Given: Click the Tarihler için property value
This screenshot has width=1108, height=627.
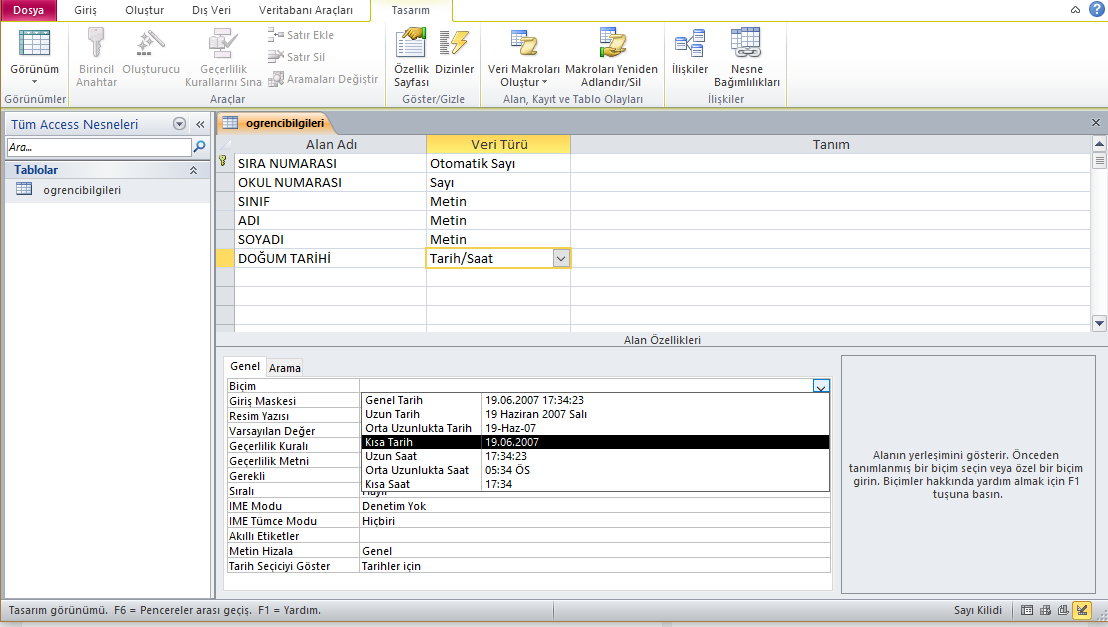Looking at the screenshot, I should point(595,566).
